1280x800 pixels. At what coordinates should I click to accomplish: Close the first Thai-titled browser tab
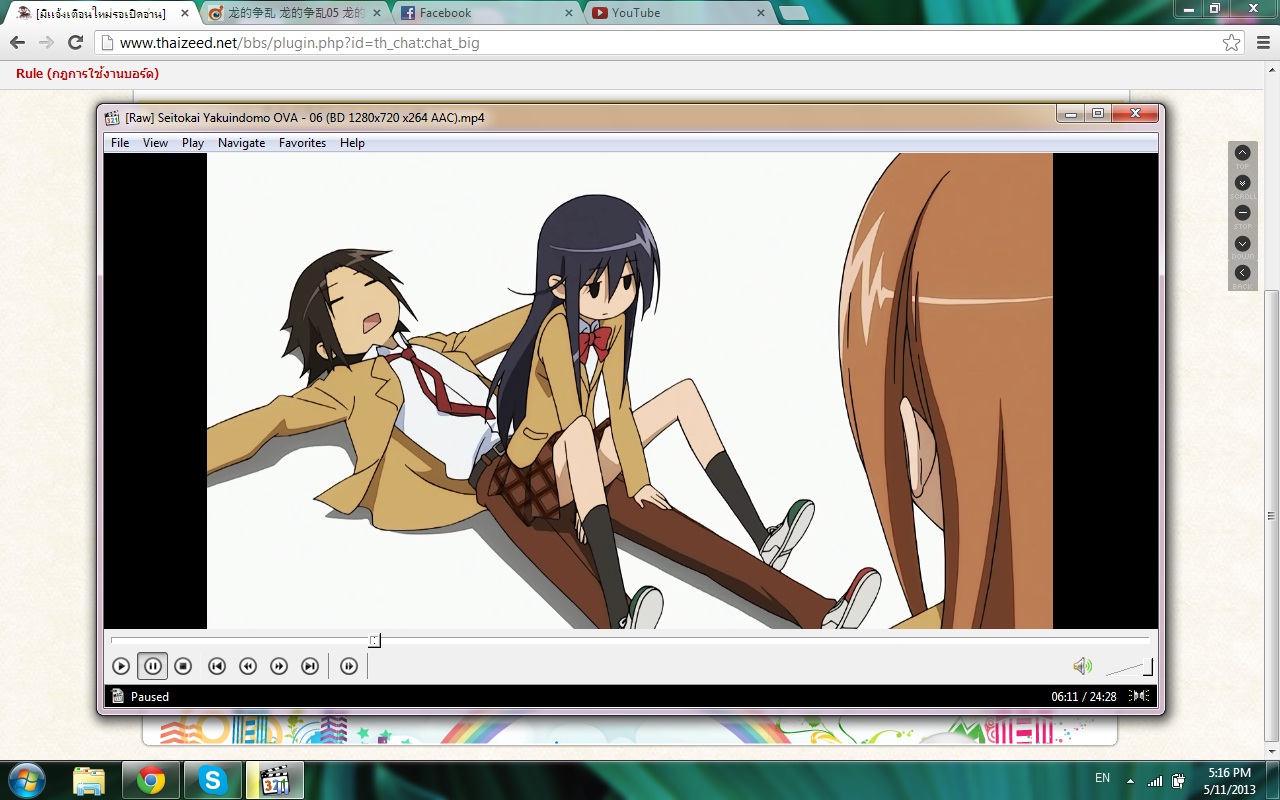(185, 13)
